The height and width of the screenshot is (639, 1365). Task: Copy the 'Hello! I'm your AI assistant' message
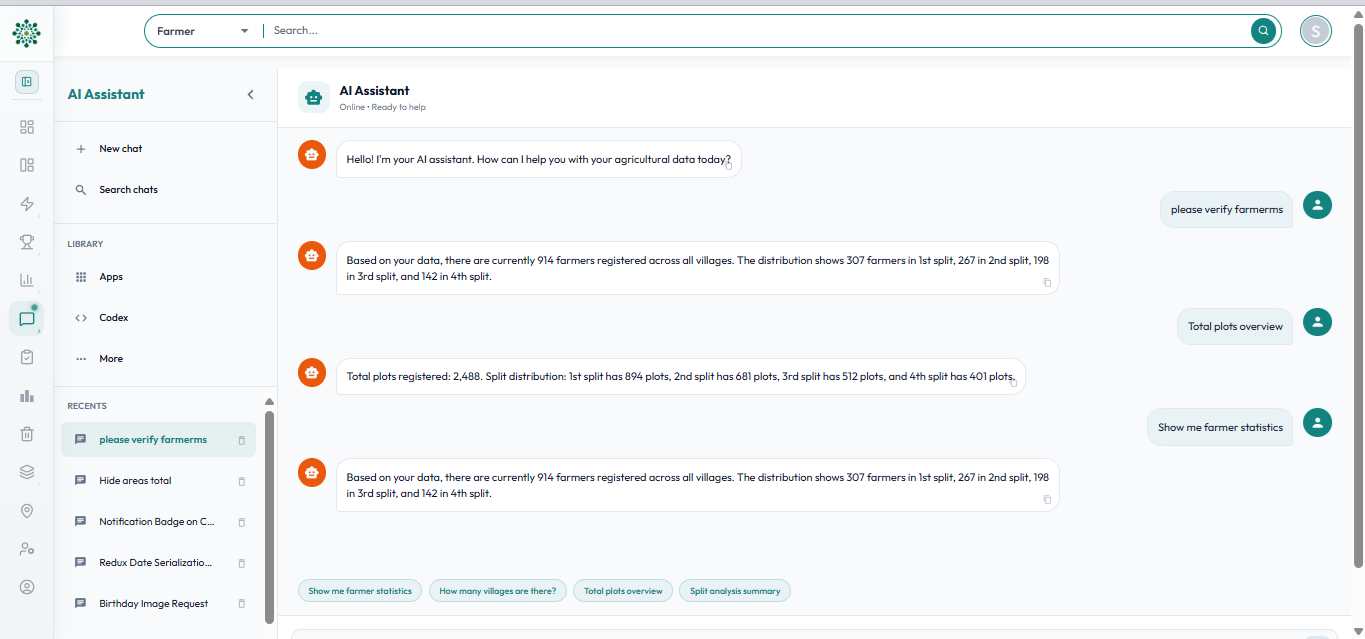pos(728,166)
